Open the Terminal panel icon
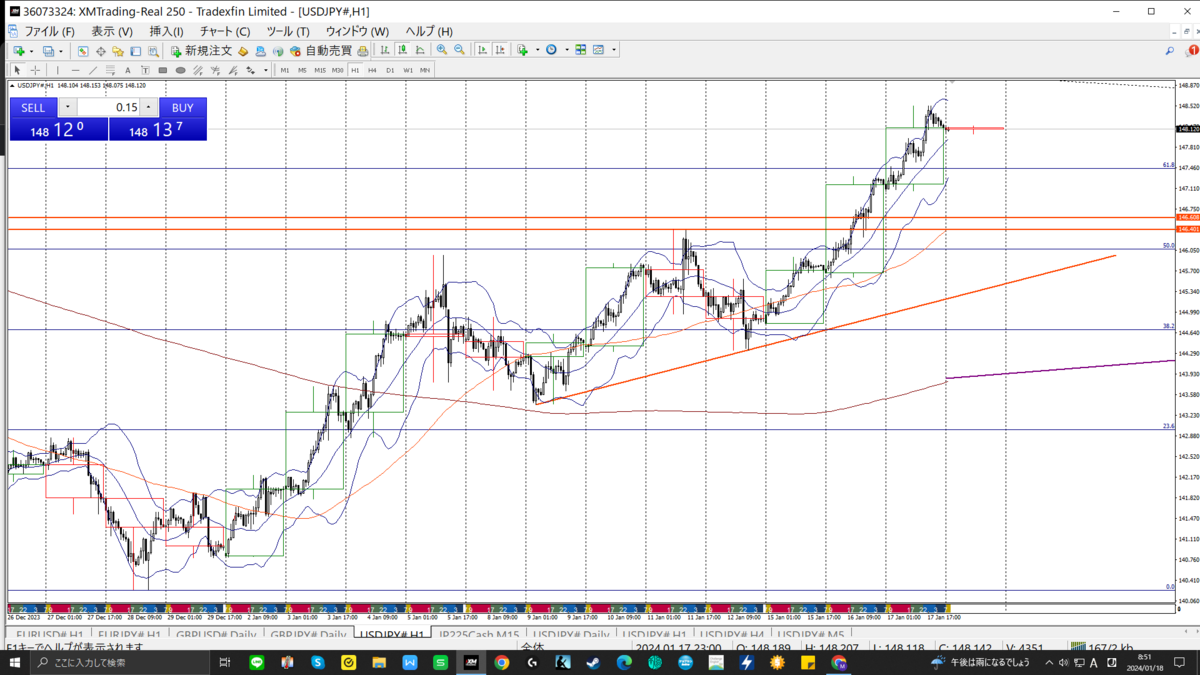Screen dimensions: 1200x675 135,50
